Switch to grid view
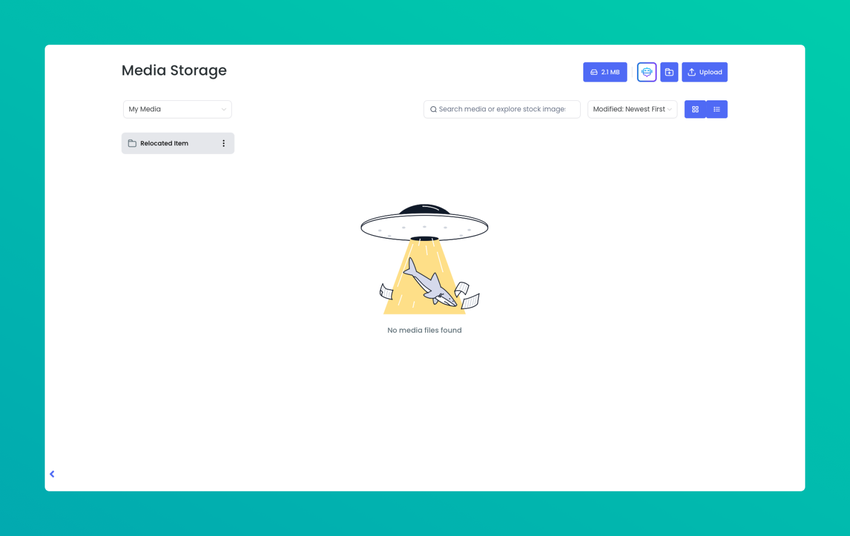Image resolution: width=850 pixels, height=536 pixels. tap(695, 109)
